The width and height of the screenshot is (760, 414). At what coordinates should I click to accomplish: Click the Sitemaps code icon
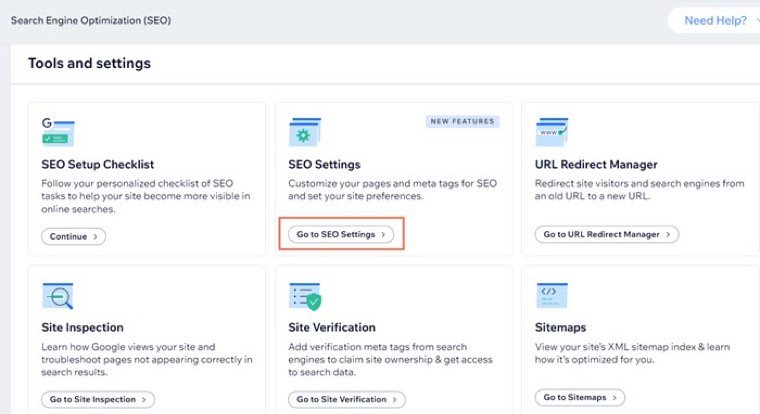[552, 295]
